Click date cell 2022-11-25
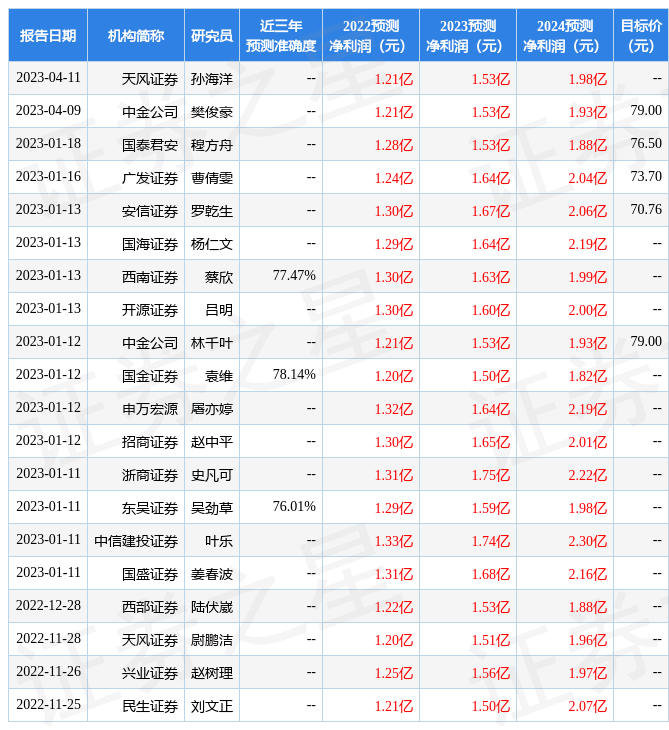Viewport: 669px width, 730px height. (48, 705)
